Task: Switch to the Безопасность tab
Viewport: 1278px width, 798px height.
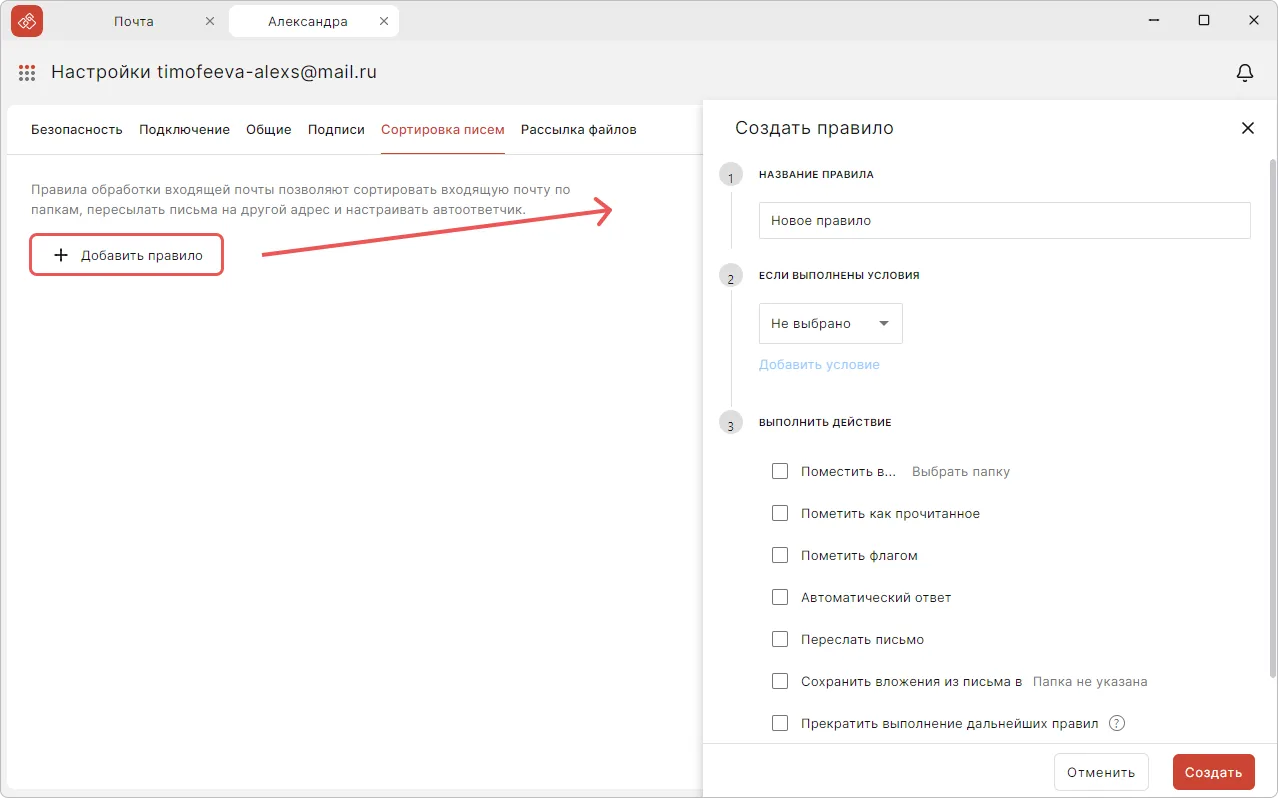Action: (76, 129)
